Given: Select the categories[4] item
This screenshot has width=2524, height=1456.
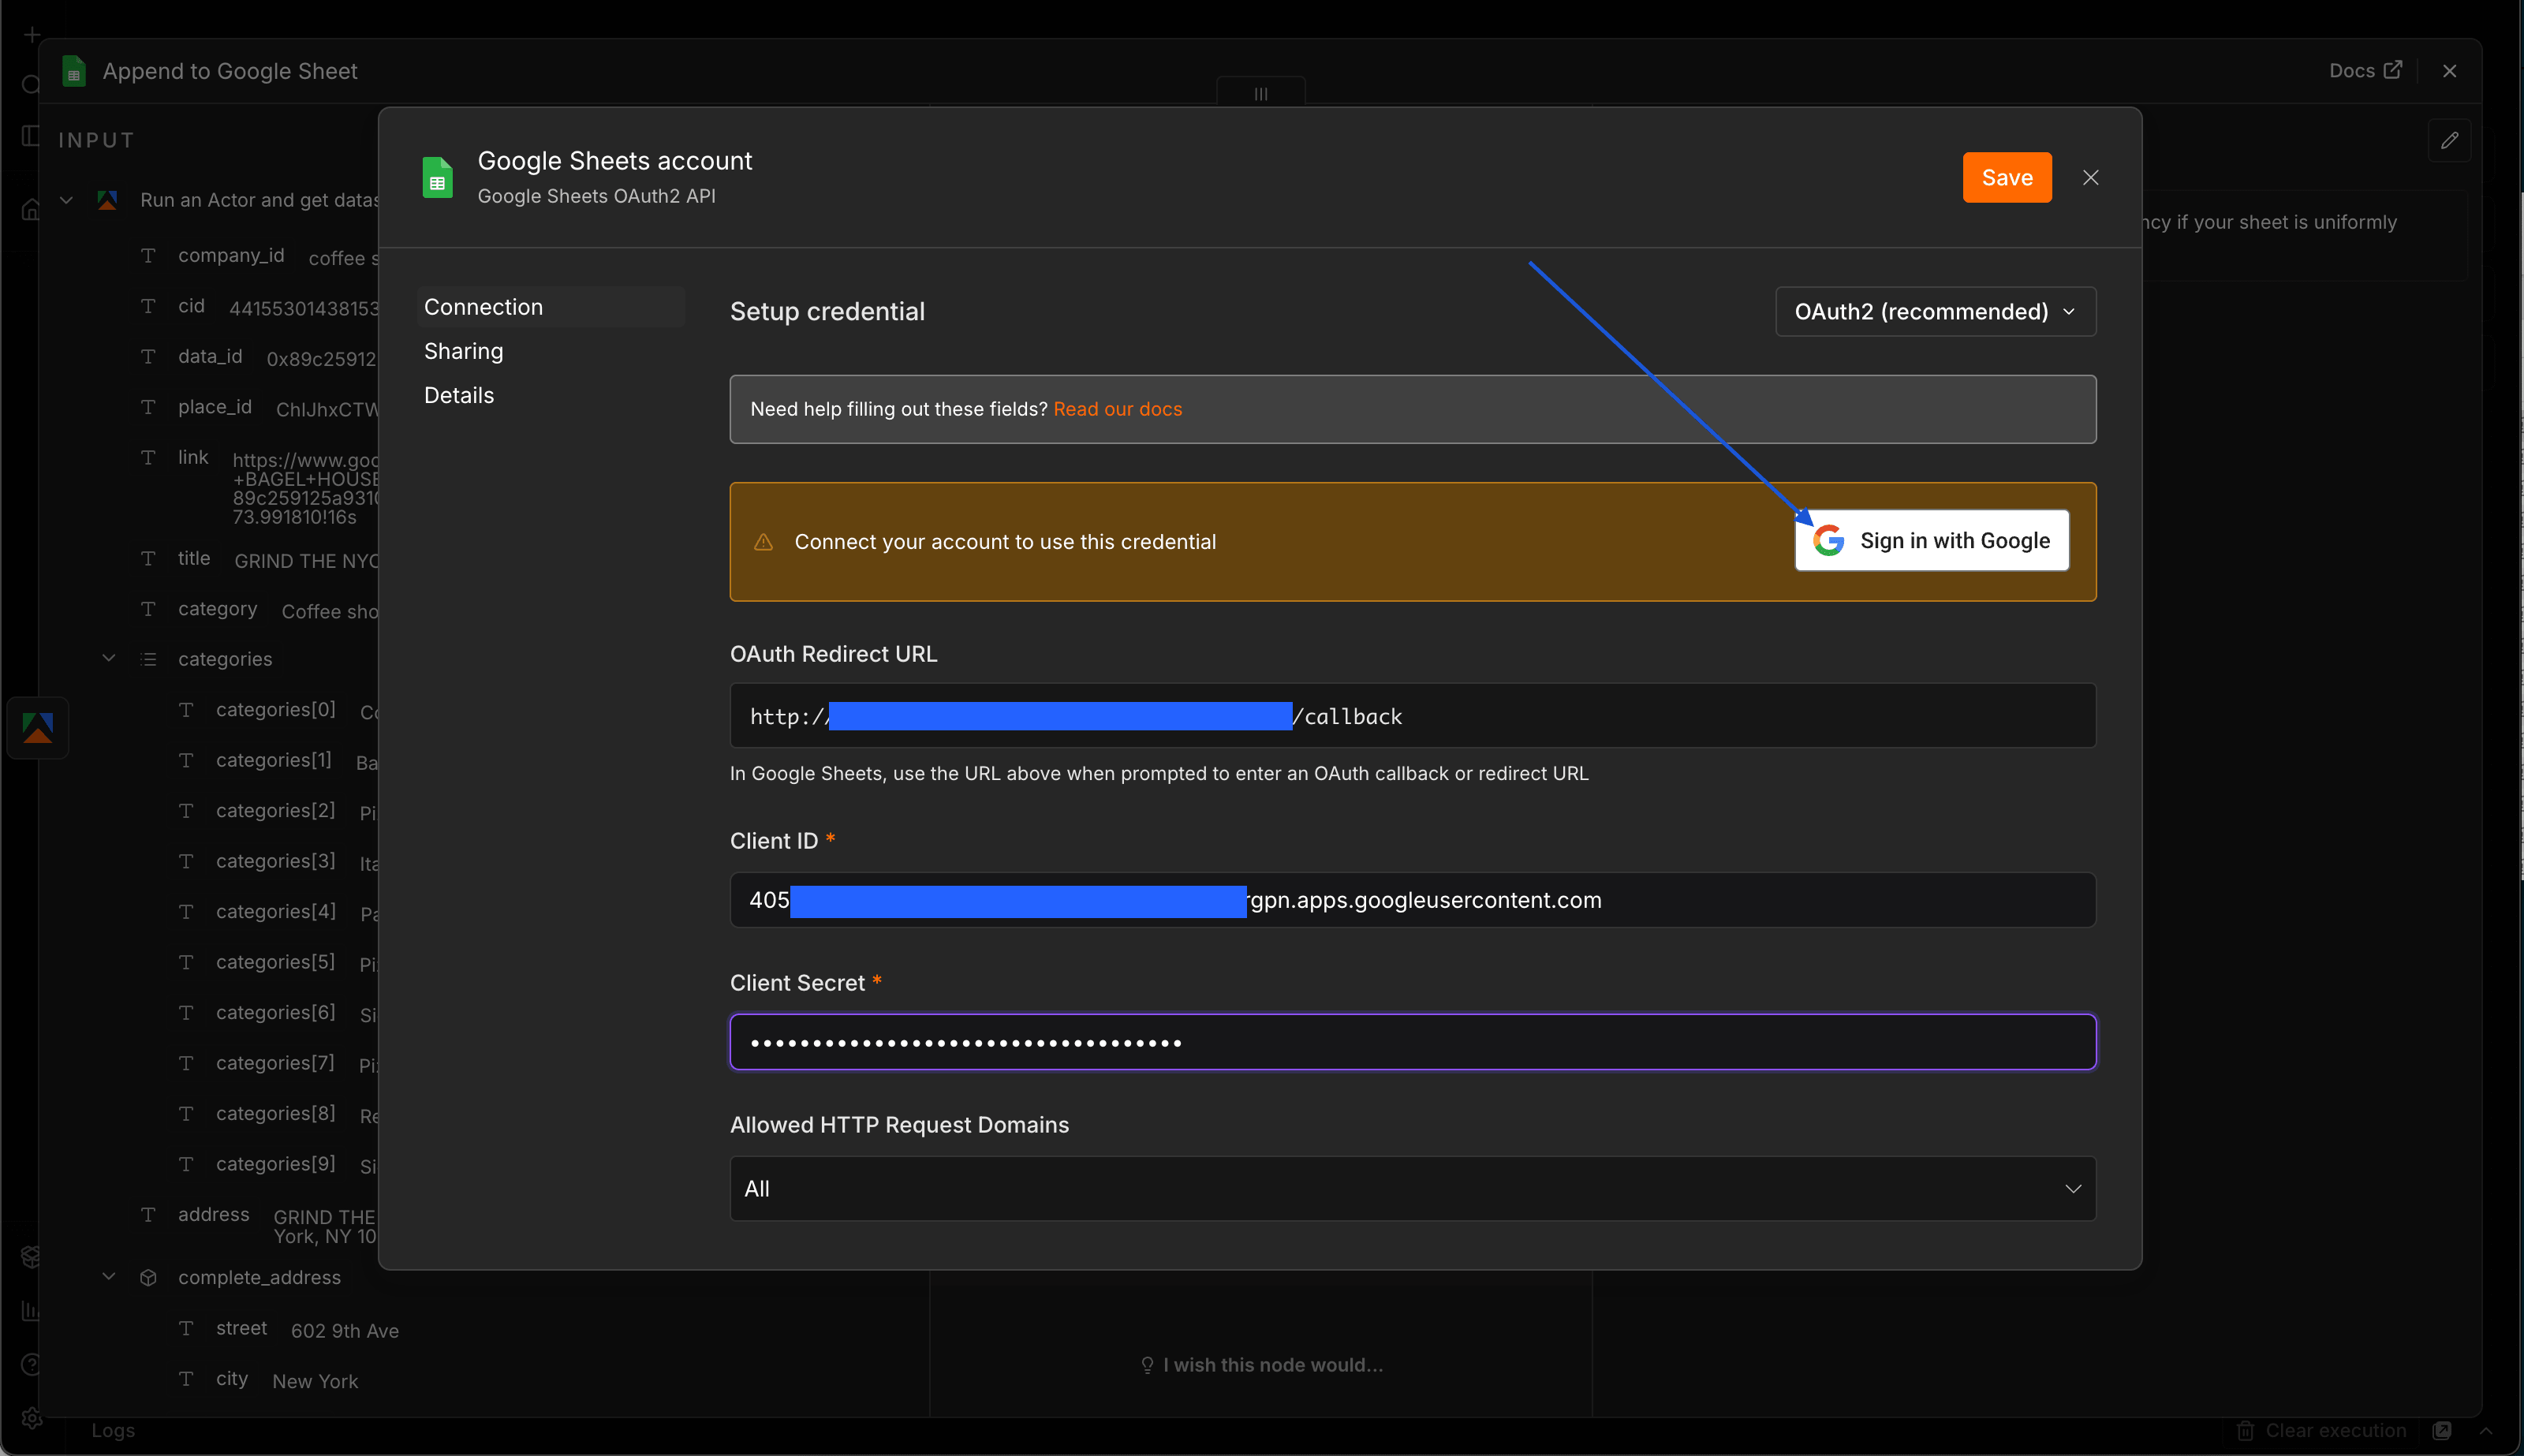Looking at the screenshot, I should (275, 912).
